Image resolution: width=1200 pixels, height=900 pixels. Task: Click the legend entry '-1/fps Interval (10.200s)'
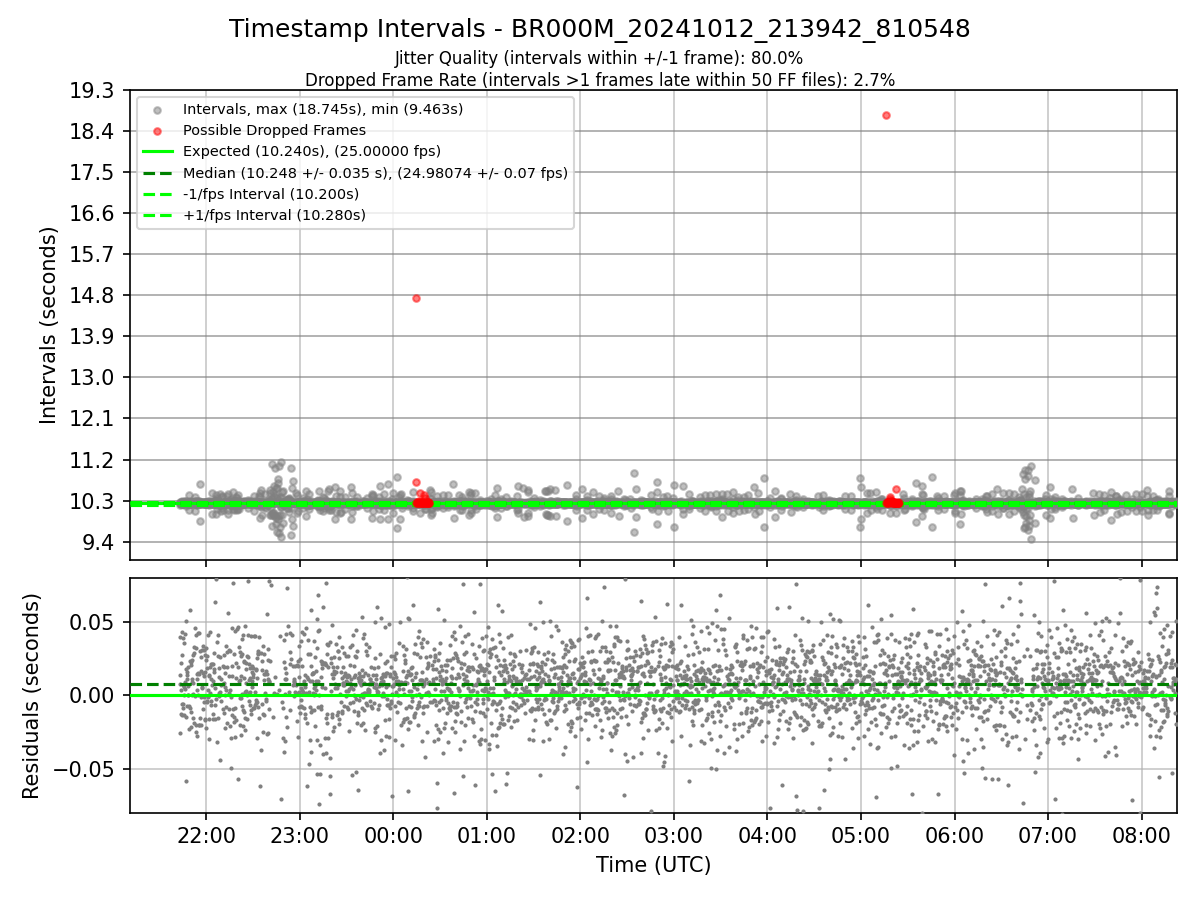pyautogui.click(x=271, y=194)
